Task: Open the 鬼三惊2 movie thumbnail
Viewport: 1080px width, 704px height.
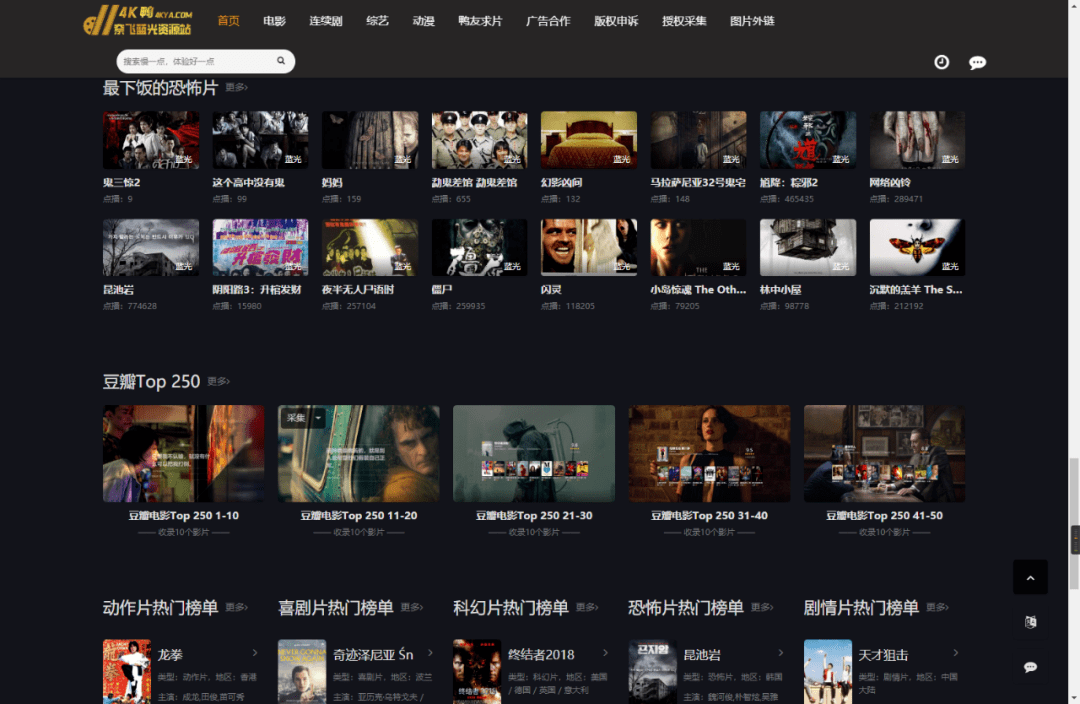Action: (x=151, y=140)
